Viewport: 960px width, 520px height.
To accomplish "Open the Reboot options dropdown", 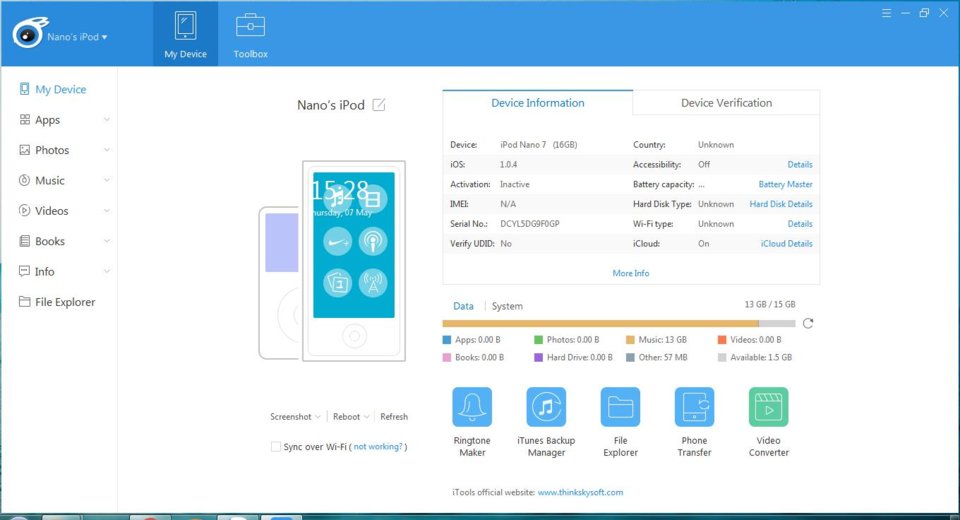I will pos(351,416).
